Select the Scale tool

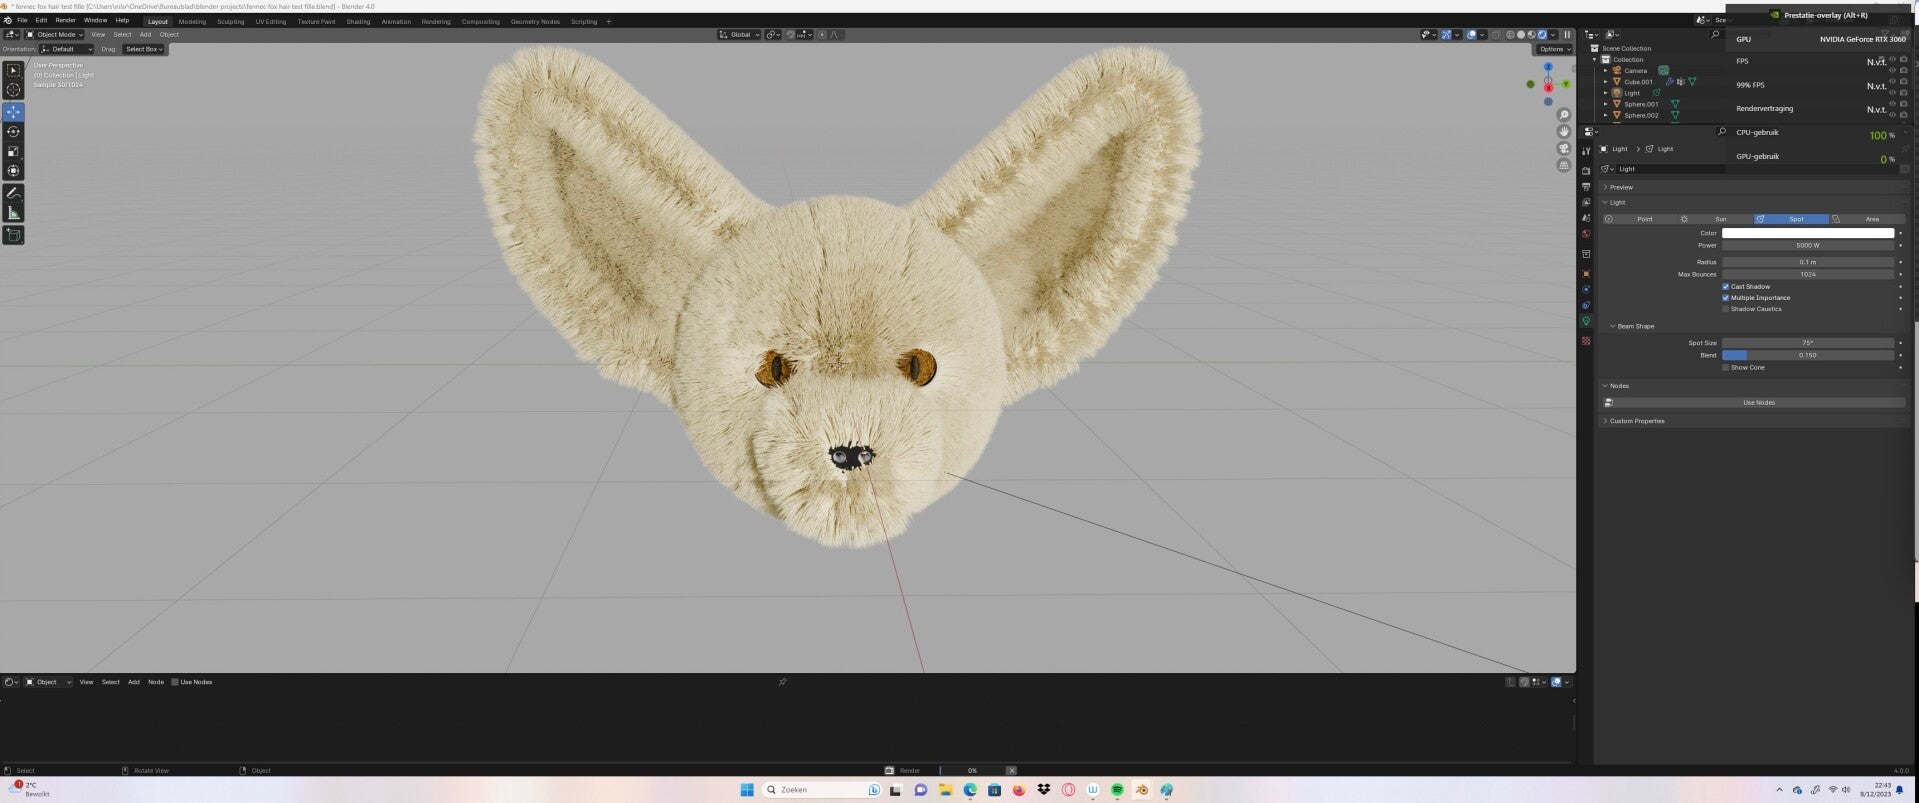tap(13, 151)
